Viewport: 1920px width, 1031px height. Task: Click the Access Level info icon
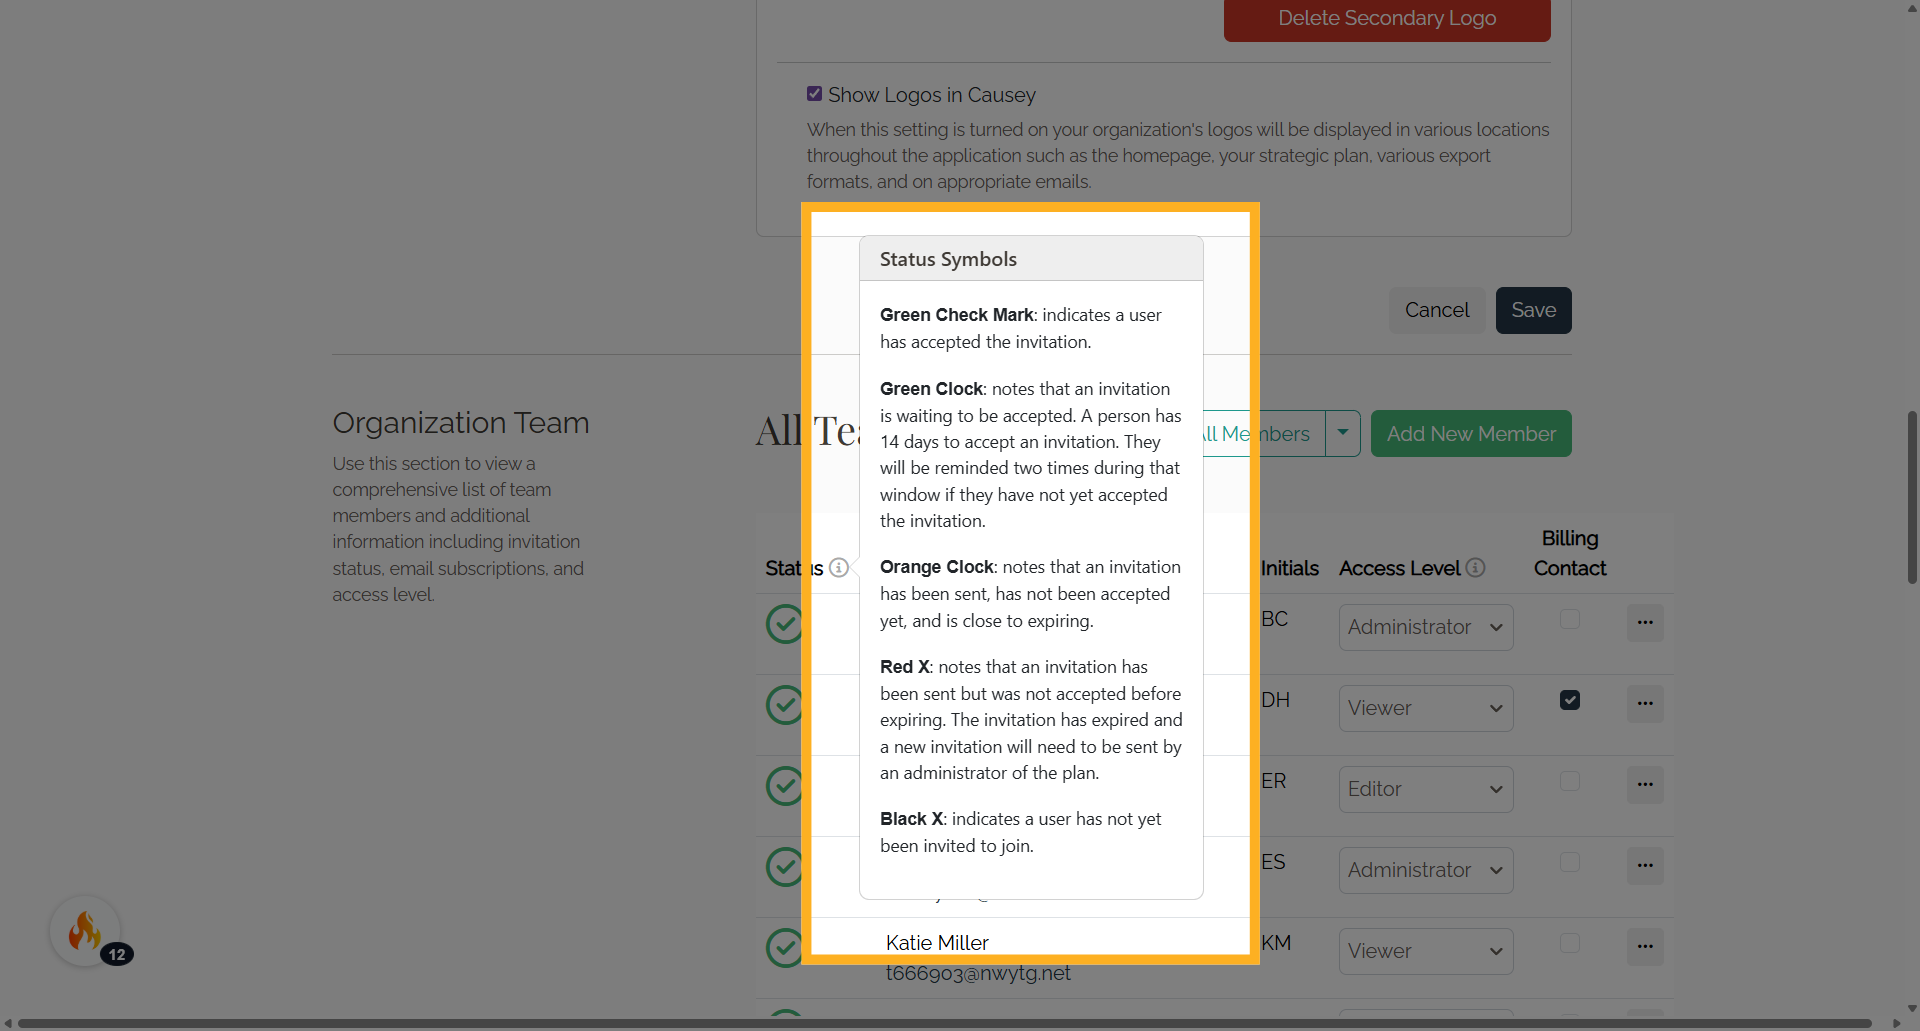click(1475, 568)
